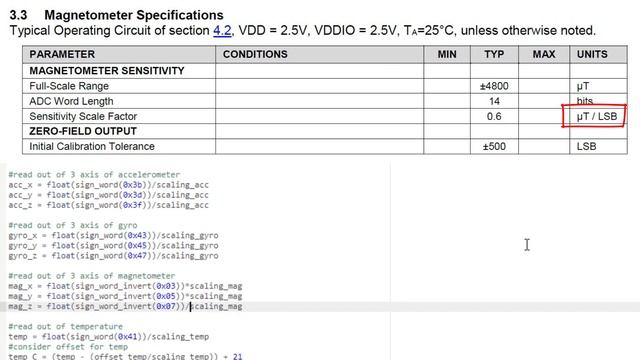The height and width of the screenshot is (360, 640).
Task: Click the section heading Magnetometer Specifications
Action: (x=134, y=15)
